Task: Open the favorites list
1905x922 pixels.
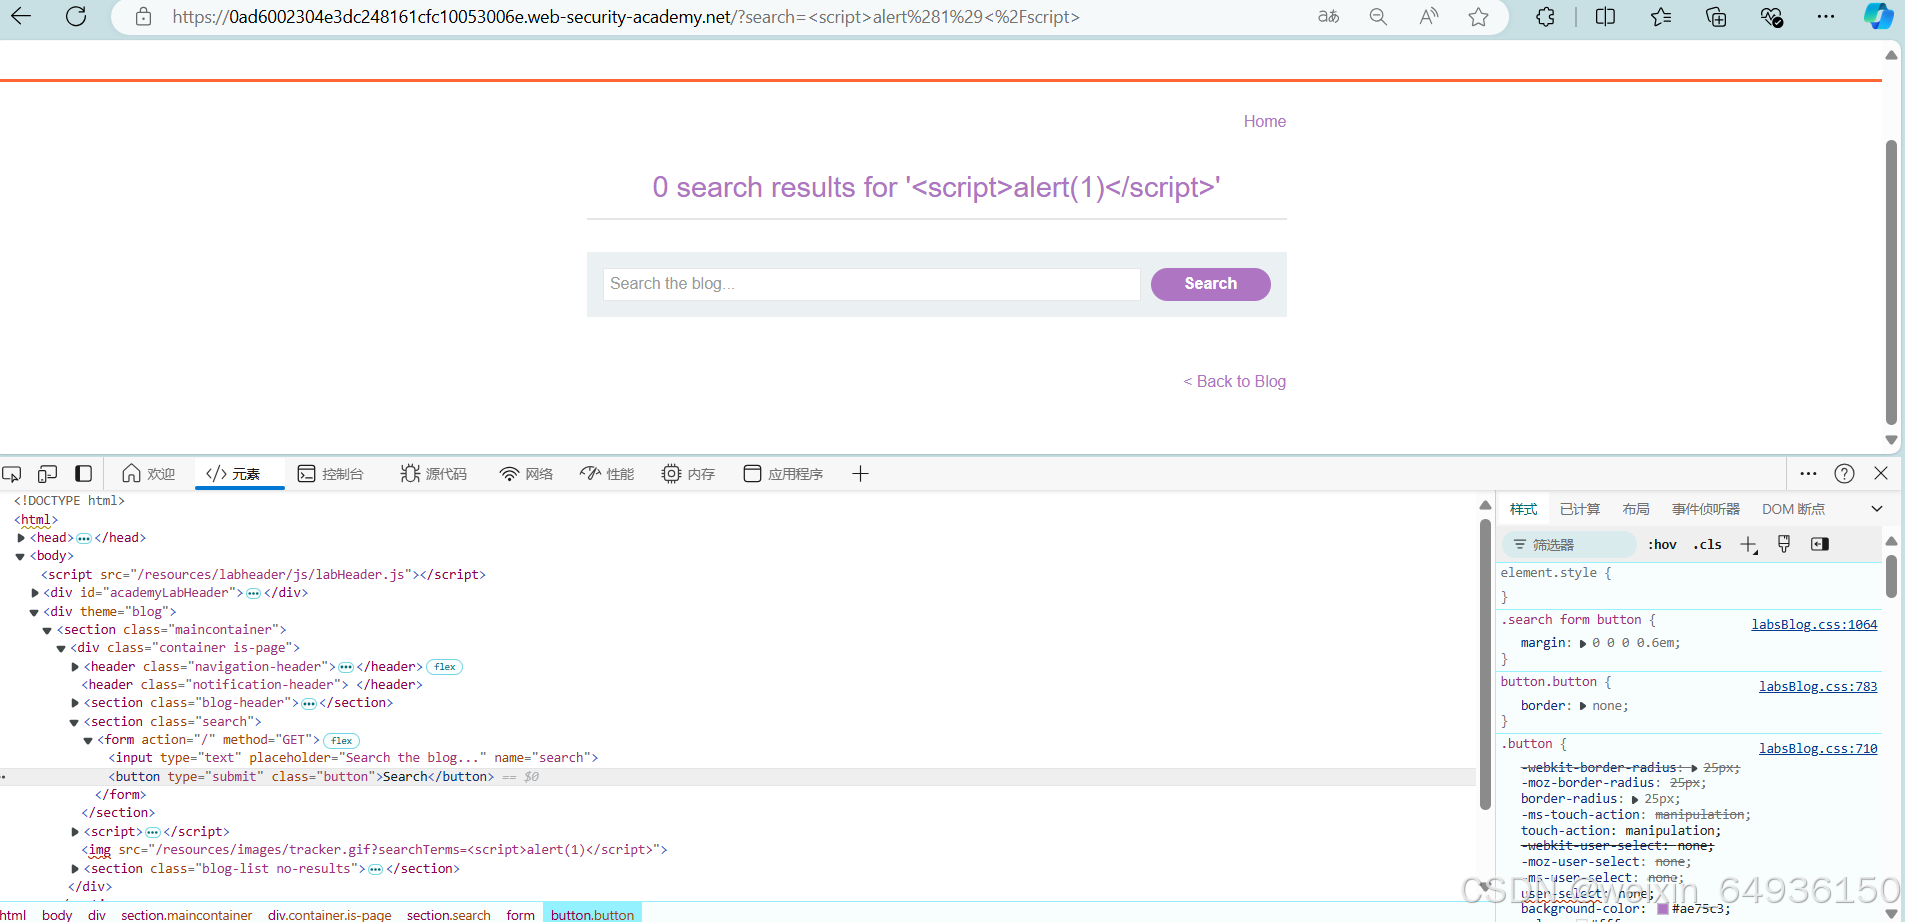Action: (1661, 16)
